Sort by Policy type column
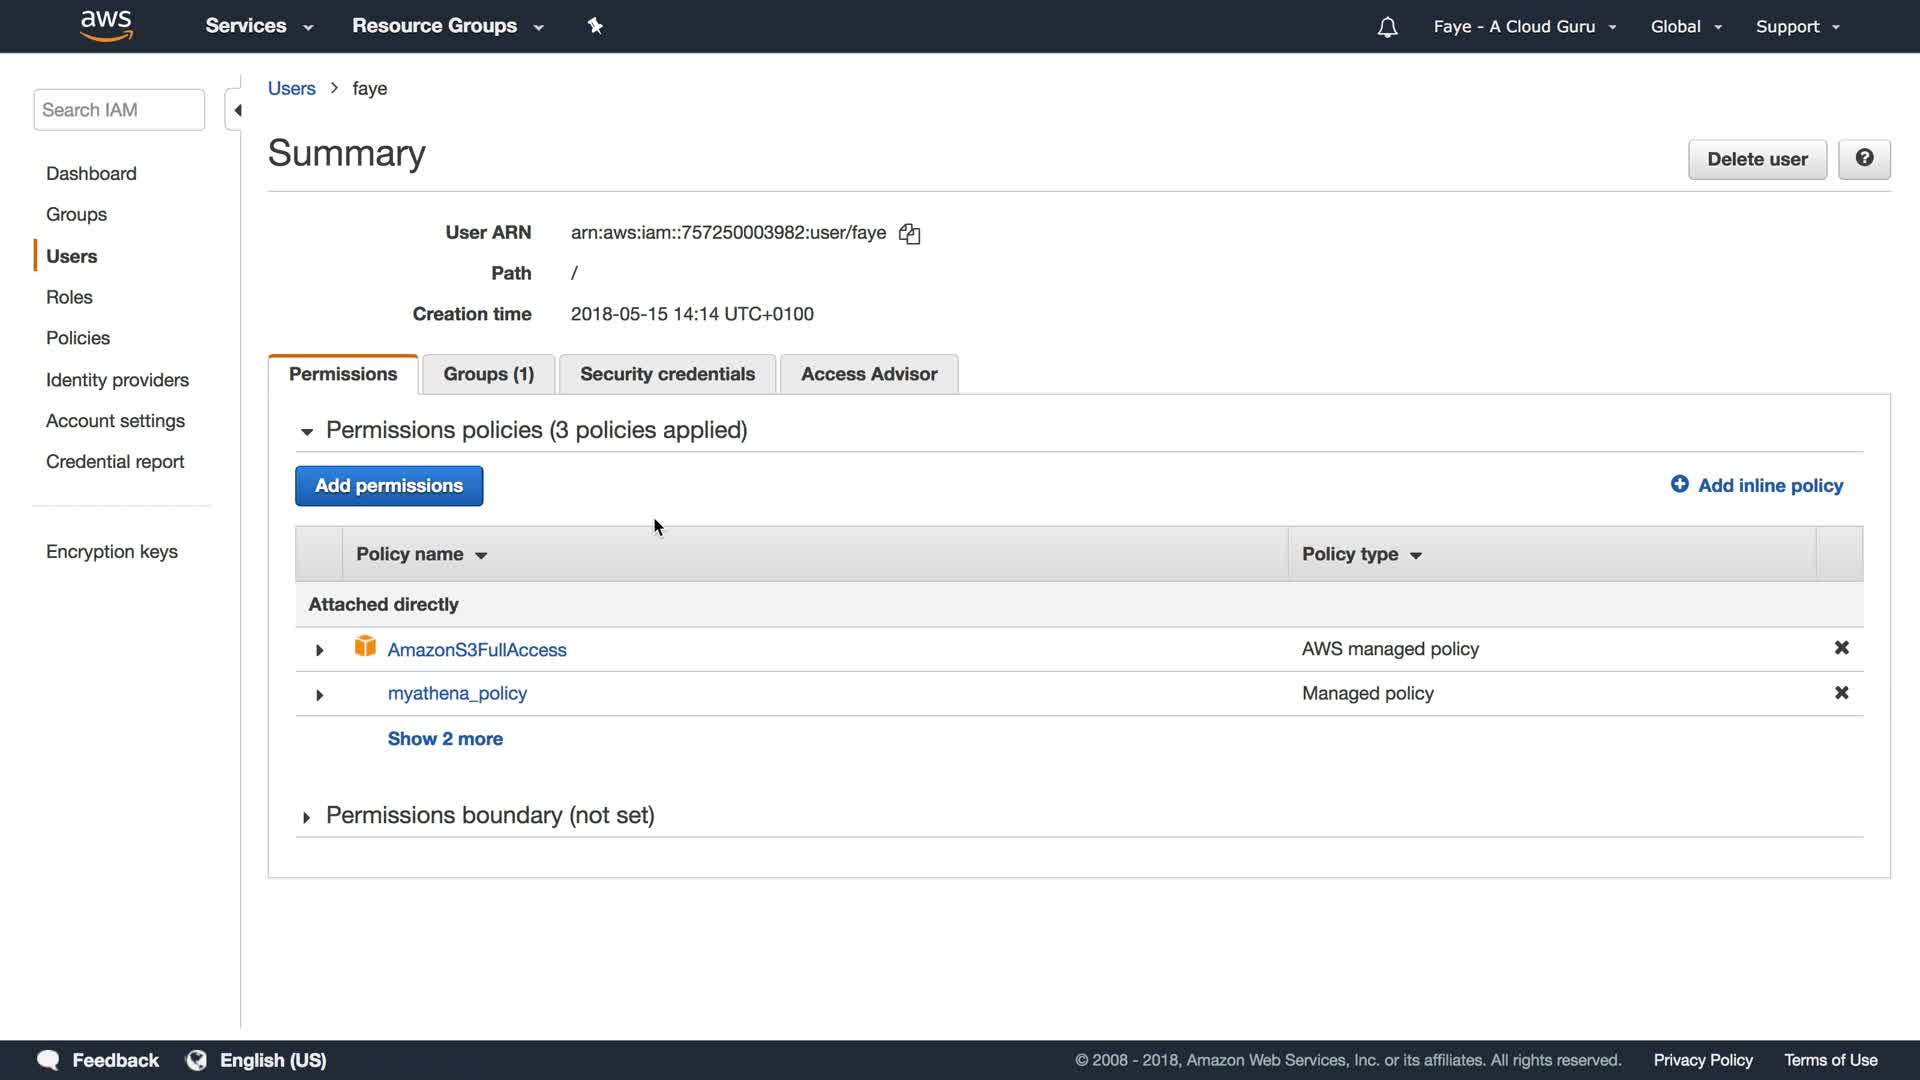 pos(1361,554)
